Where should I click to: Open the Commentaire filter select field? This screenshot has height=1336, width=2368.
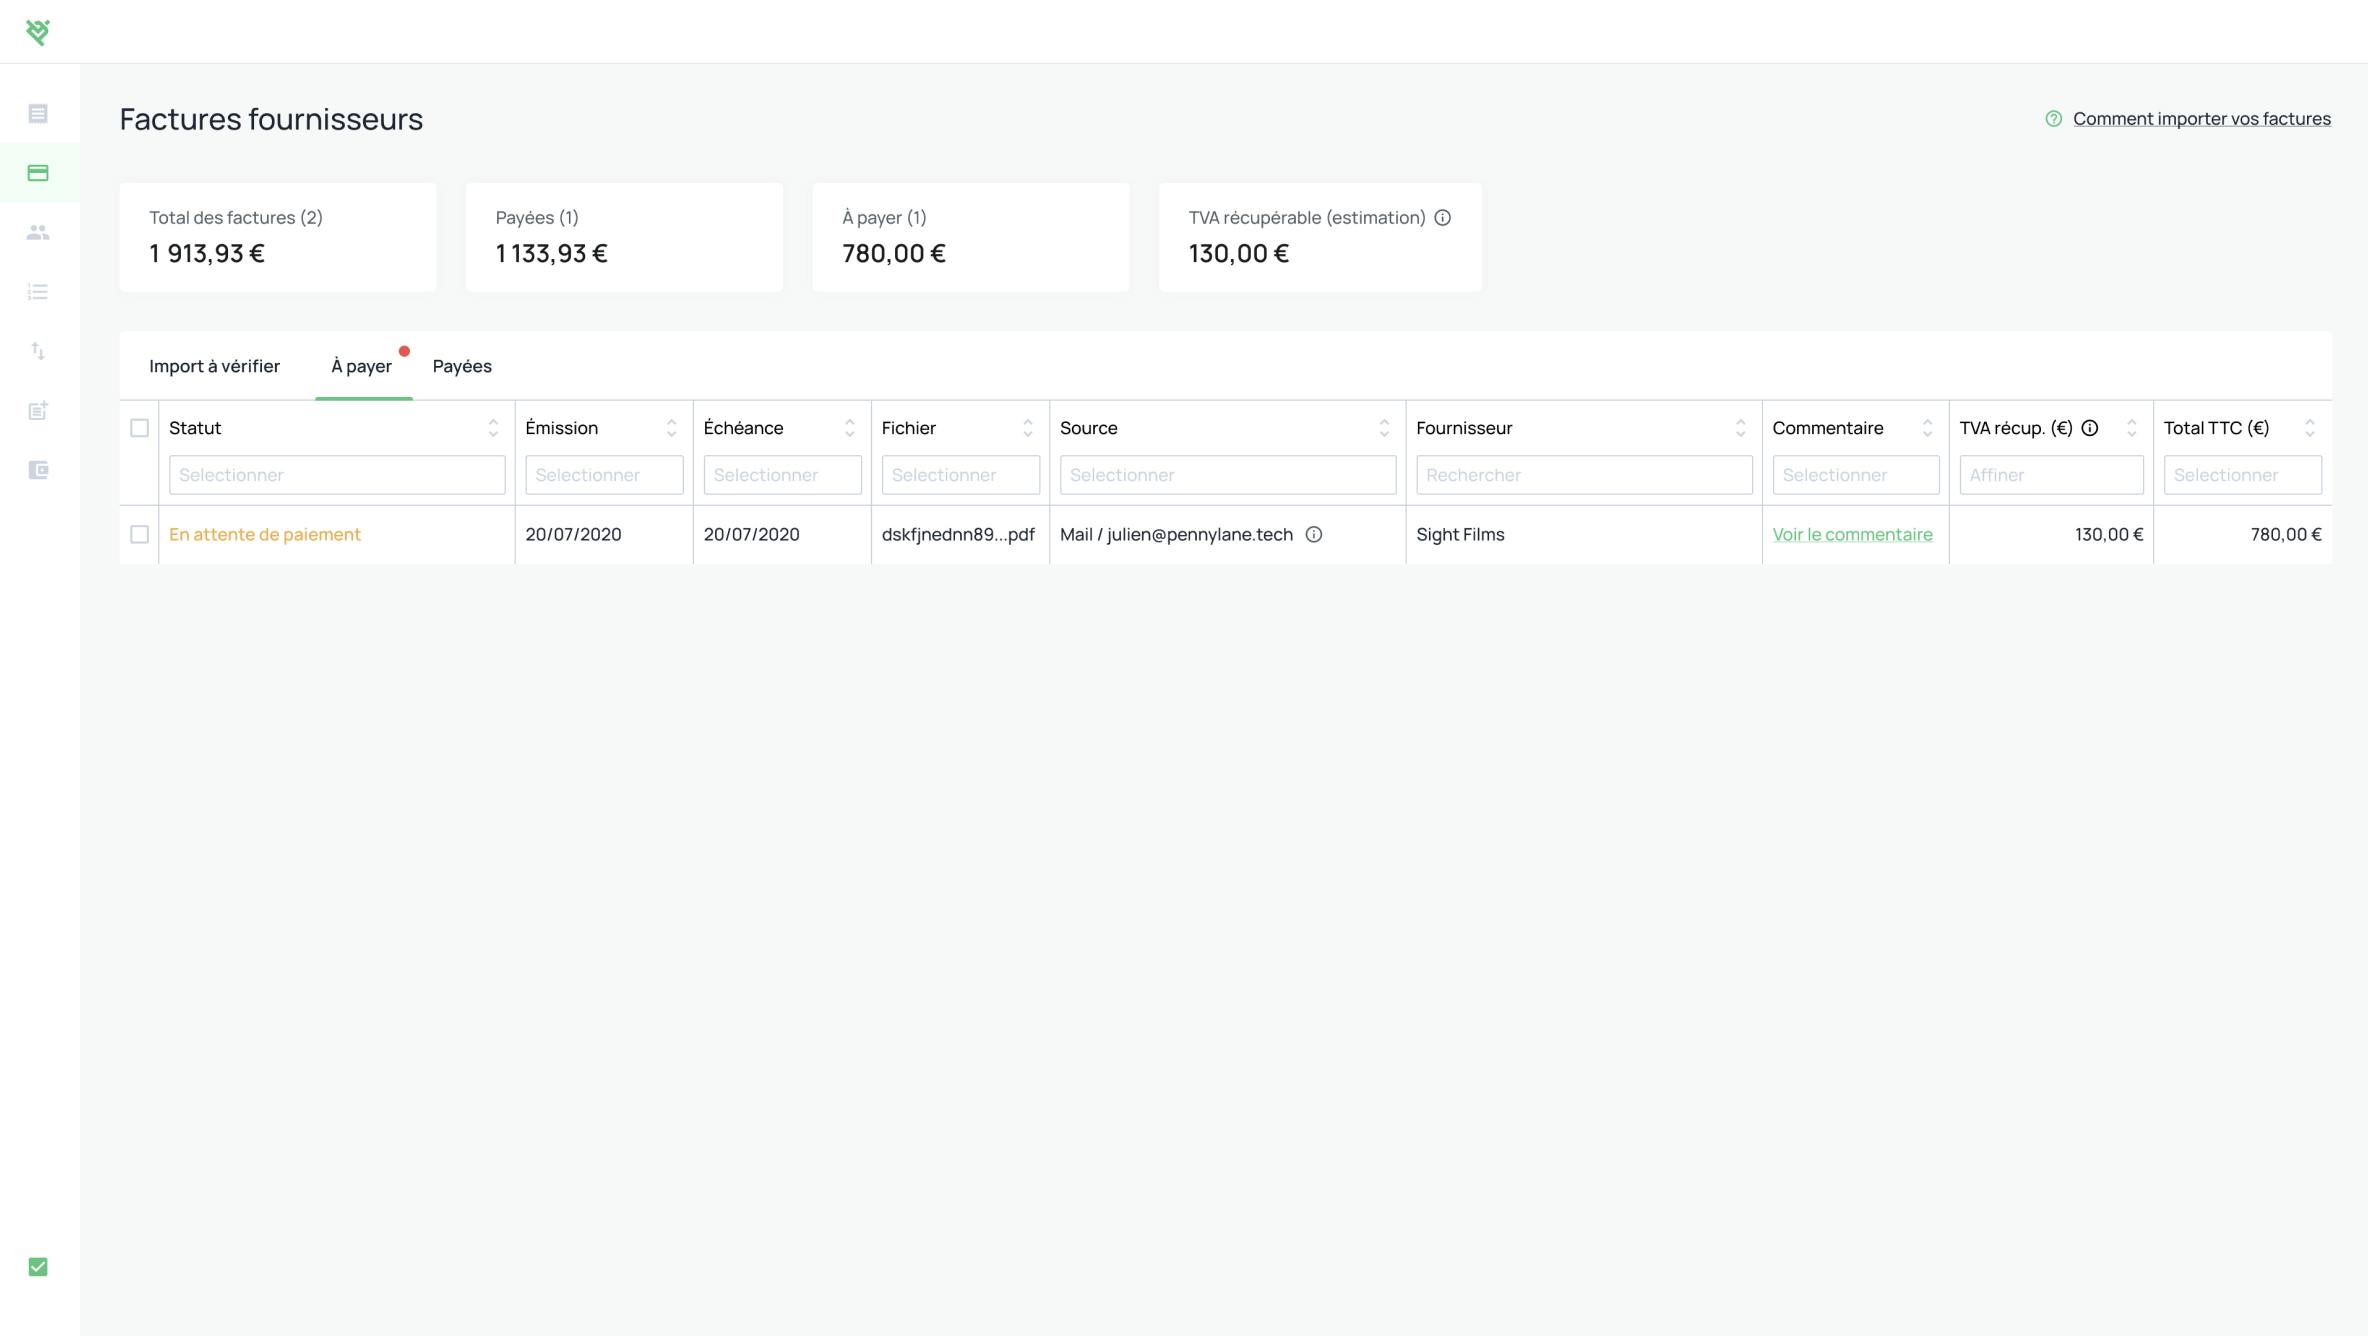tap(1856, 475)
